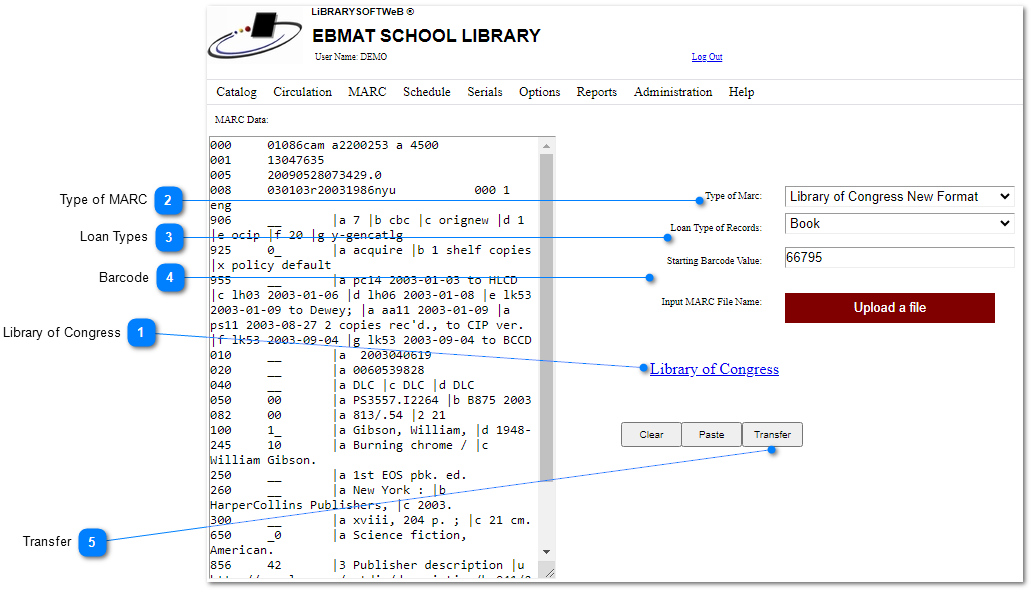The width and height of the screenshot is (1033, 592).
Task: Click numbered callout badge 1
Action: [141, 333]
